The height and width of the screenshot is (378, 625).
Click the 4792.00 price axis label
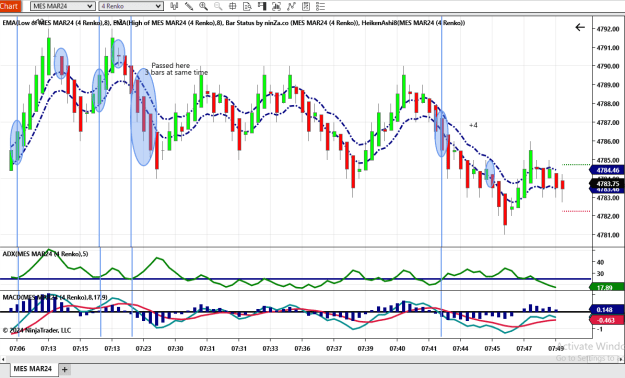(608, 29)
